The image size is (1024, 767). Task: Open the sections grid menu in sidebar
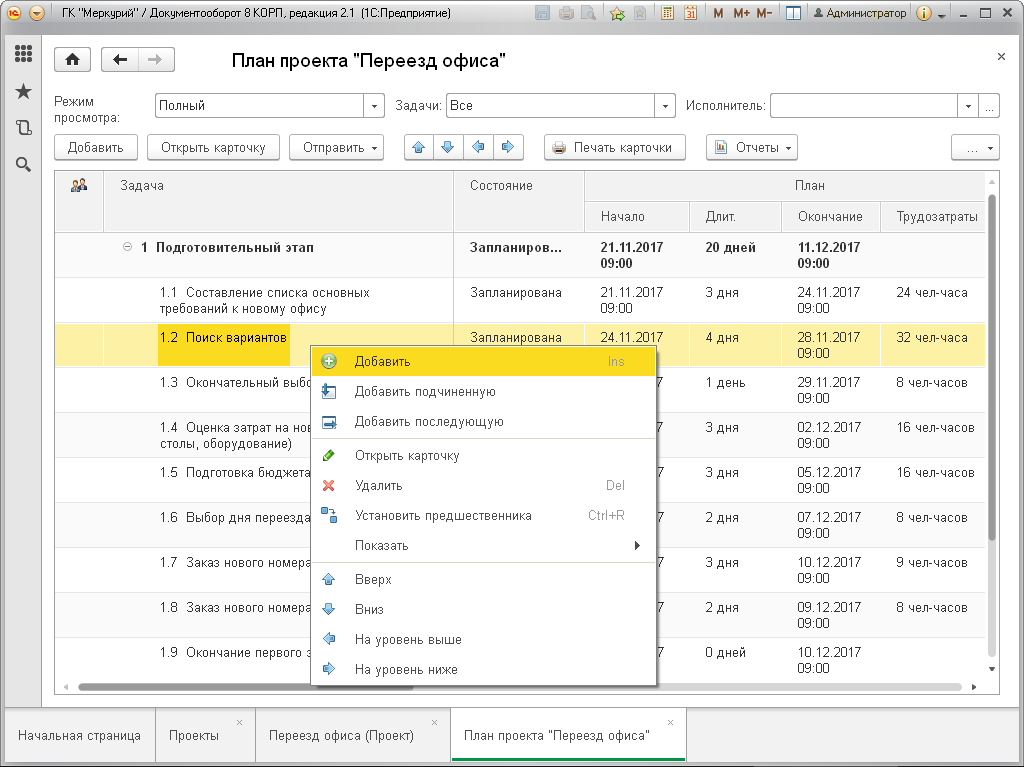tap(24, 54)
